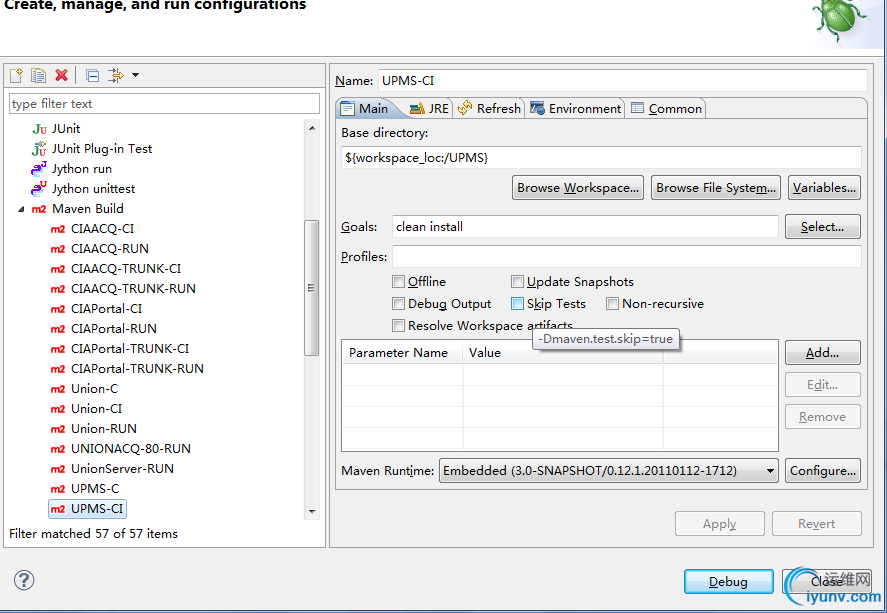Screen dimensions: 887x613
Task: Select Jython unittest configuration type
Action: 83,188
